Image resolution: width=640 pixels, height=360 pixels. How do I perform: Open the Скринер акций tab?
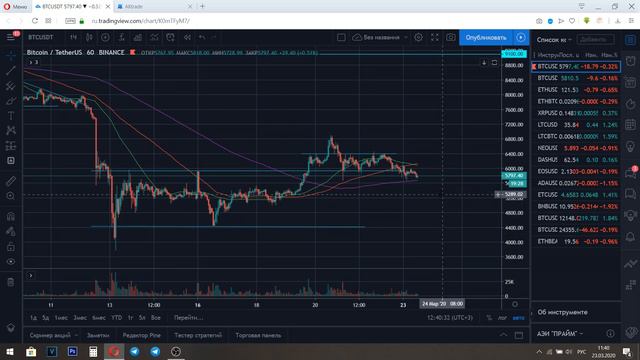53,335
